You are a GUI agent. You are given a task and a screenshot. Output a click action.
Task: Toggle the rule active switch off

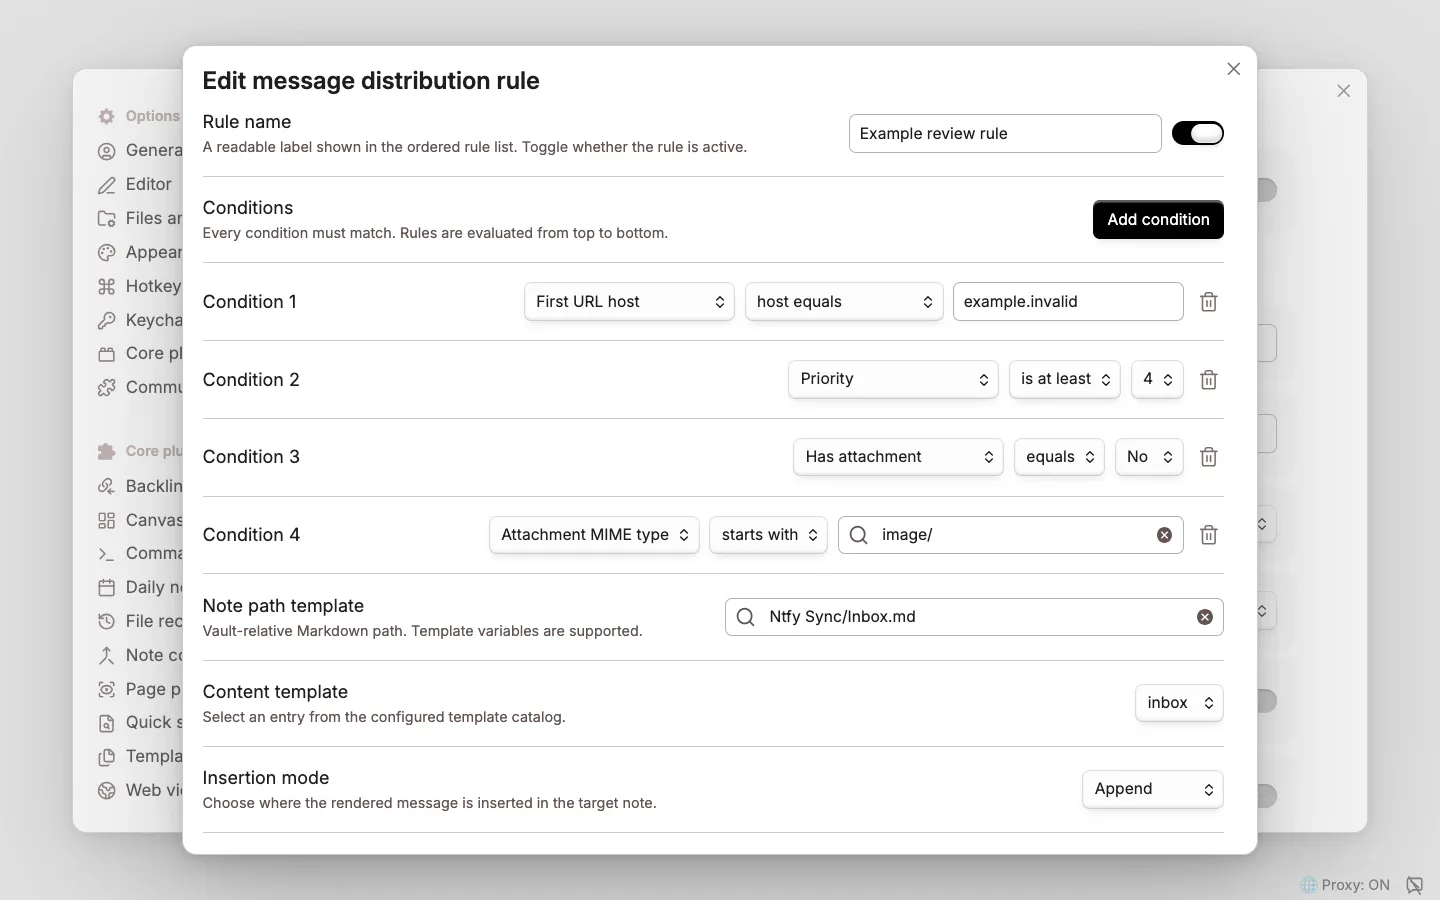point(1198,133)
